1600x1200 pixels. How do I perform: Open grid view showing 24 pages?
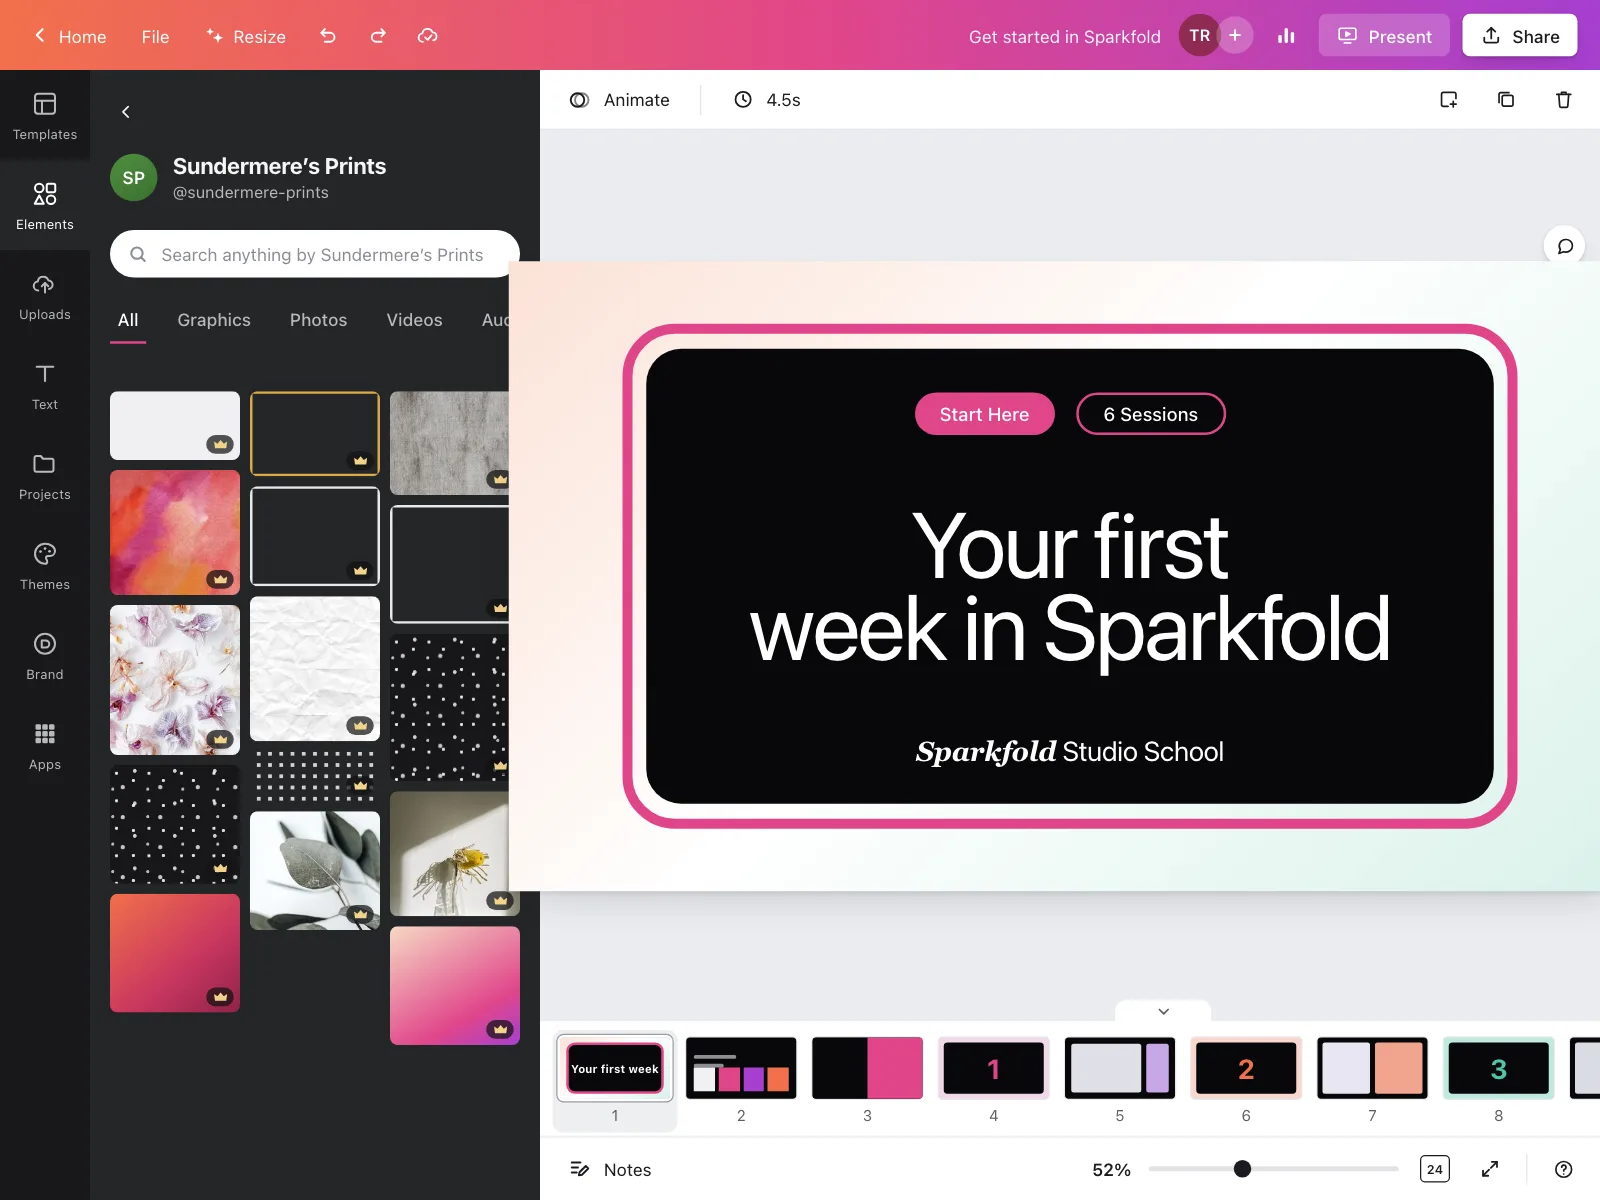(1435, 1169)
